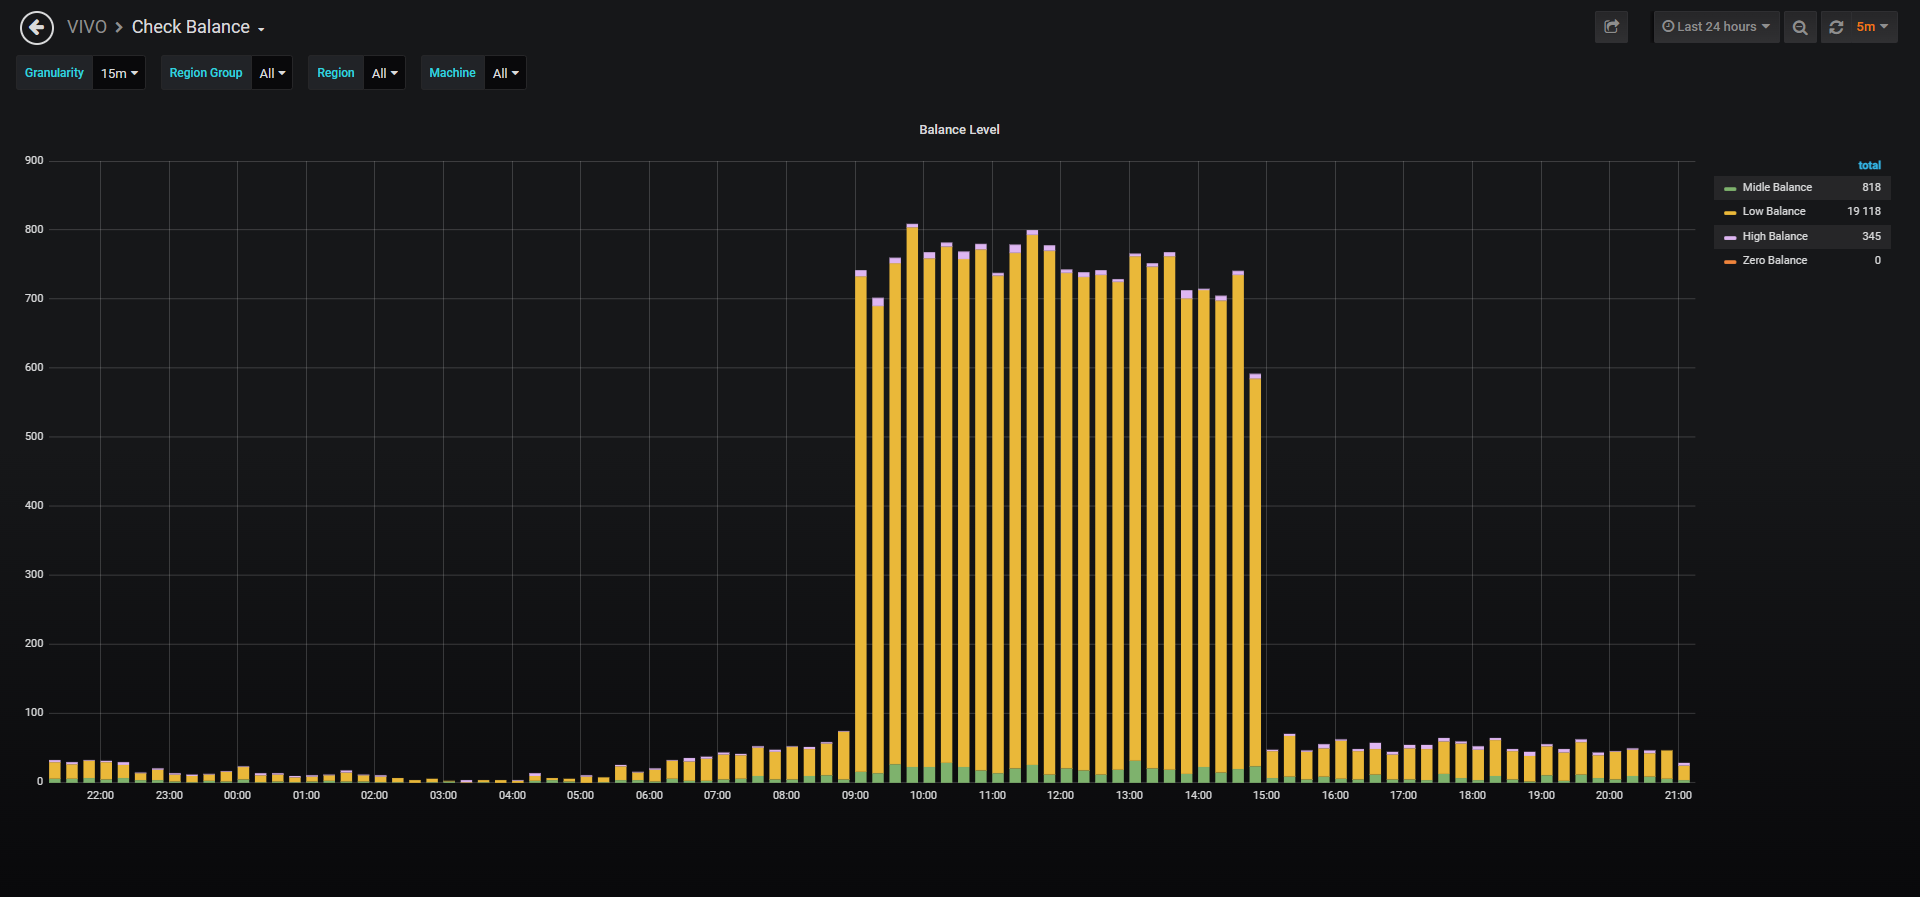Toggle the Midle Balance series in legend
This screenshot has height=897, width=1920.
[1777, 187]
